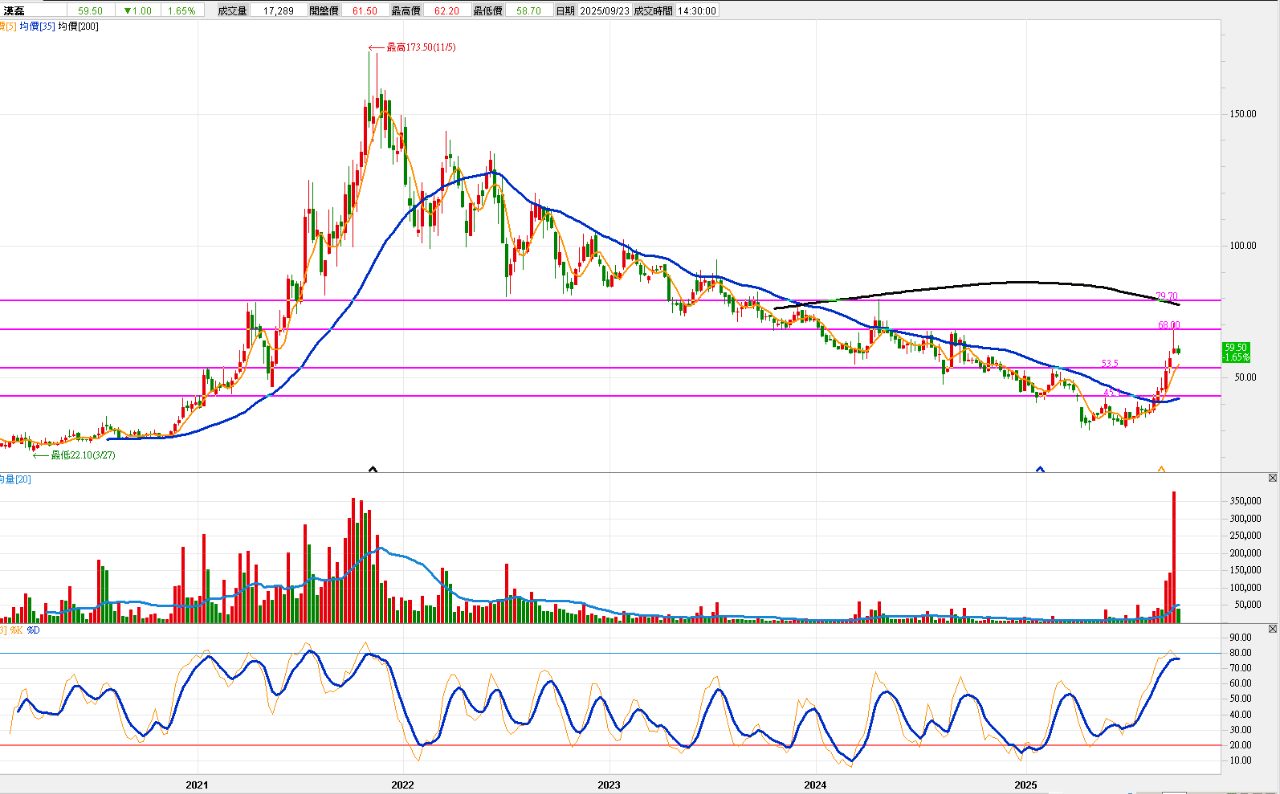Click the stock name 漢磊
This screenshot has height=794, width=1280.
[16, 10]
